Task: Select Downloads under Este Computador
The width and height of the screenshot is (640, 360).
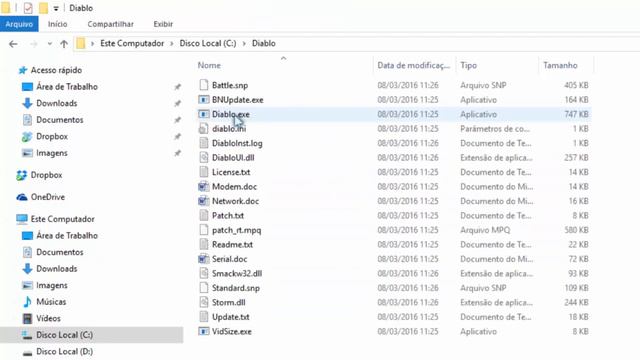Action: point(57,269)
